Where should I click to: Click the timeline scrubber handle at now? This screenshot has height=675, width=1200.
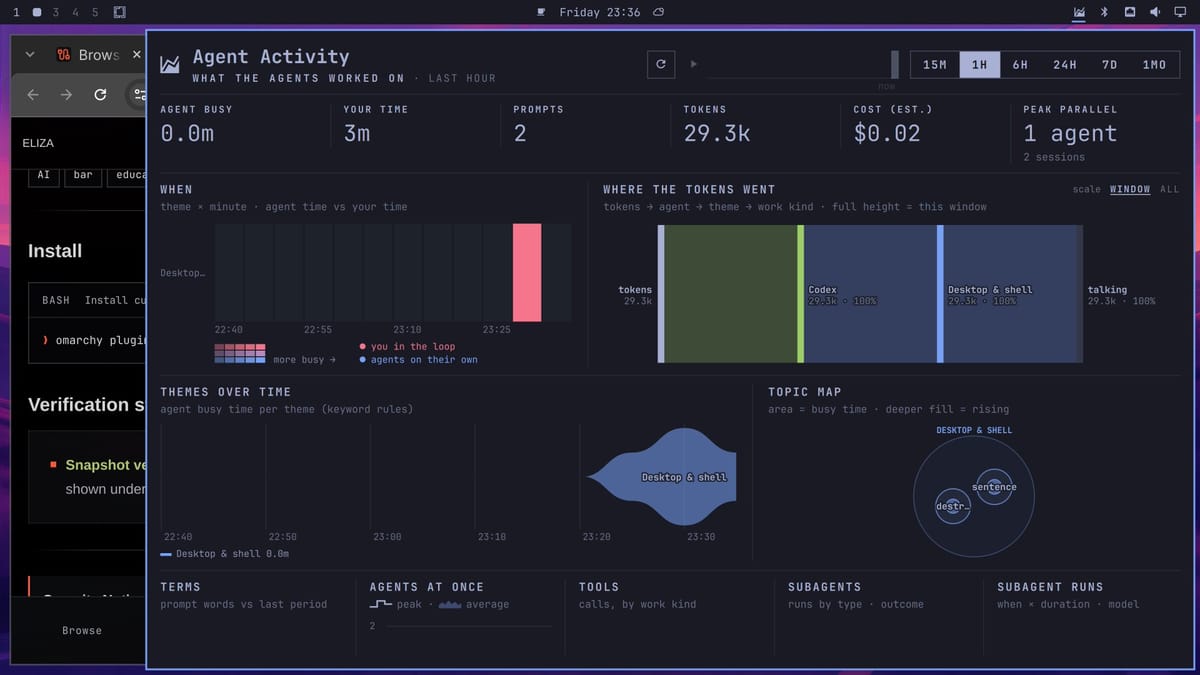[895, 64]
